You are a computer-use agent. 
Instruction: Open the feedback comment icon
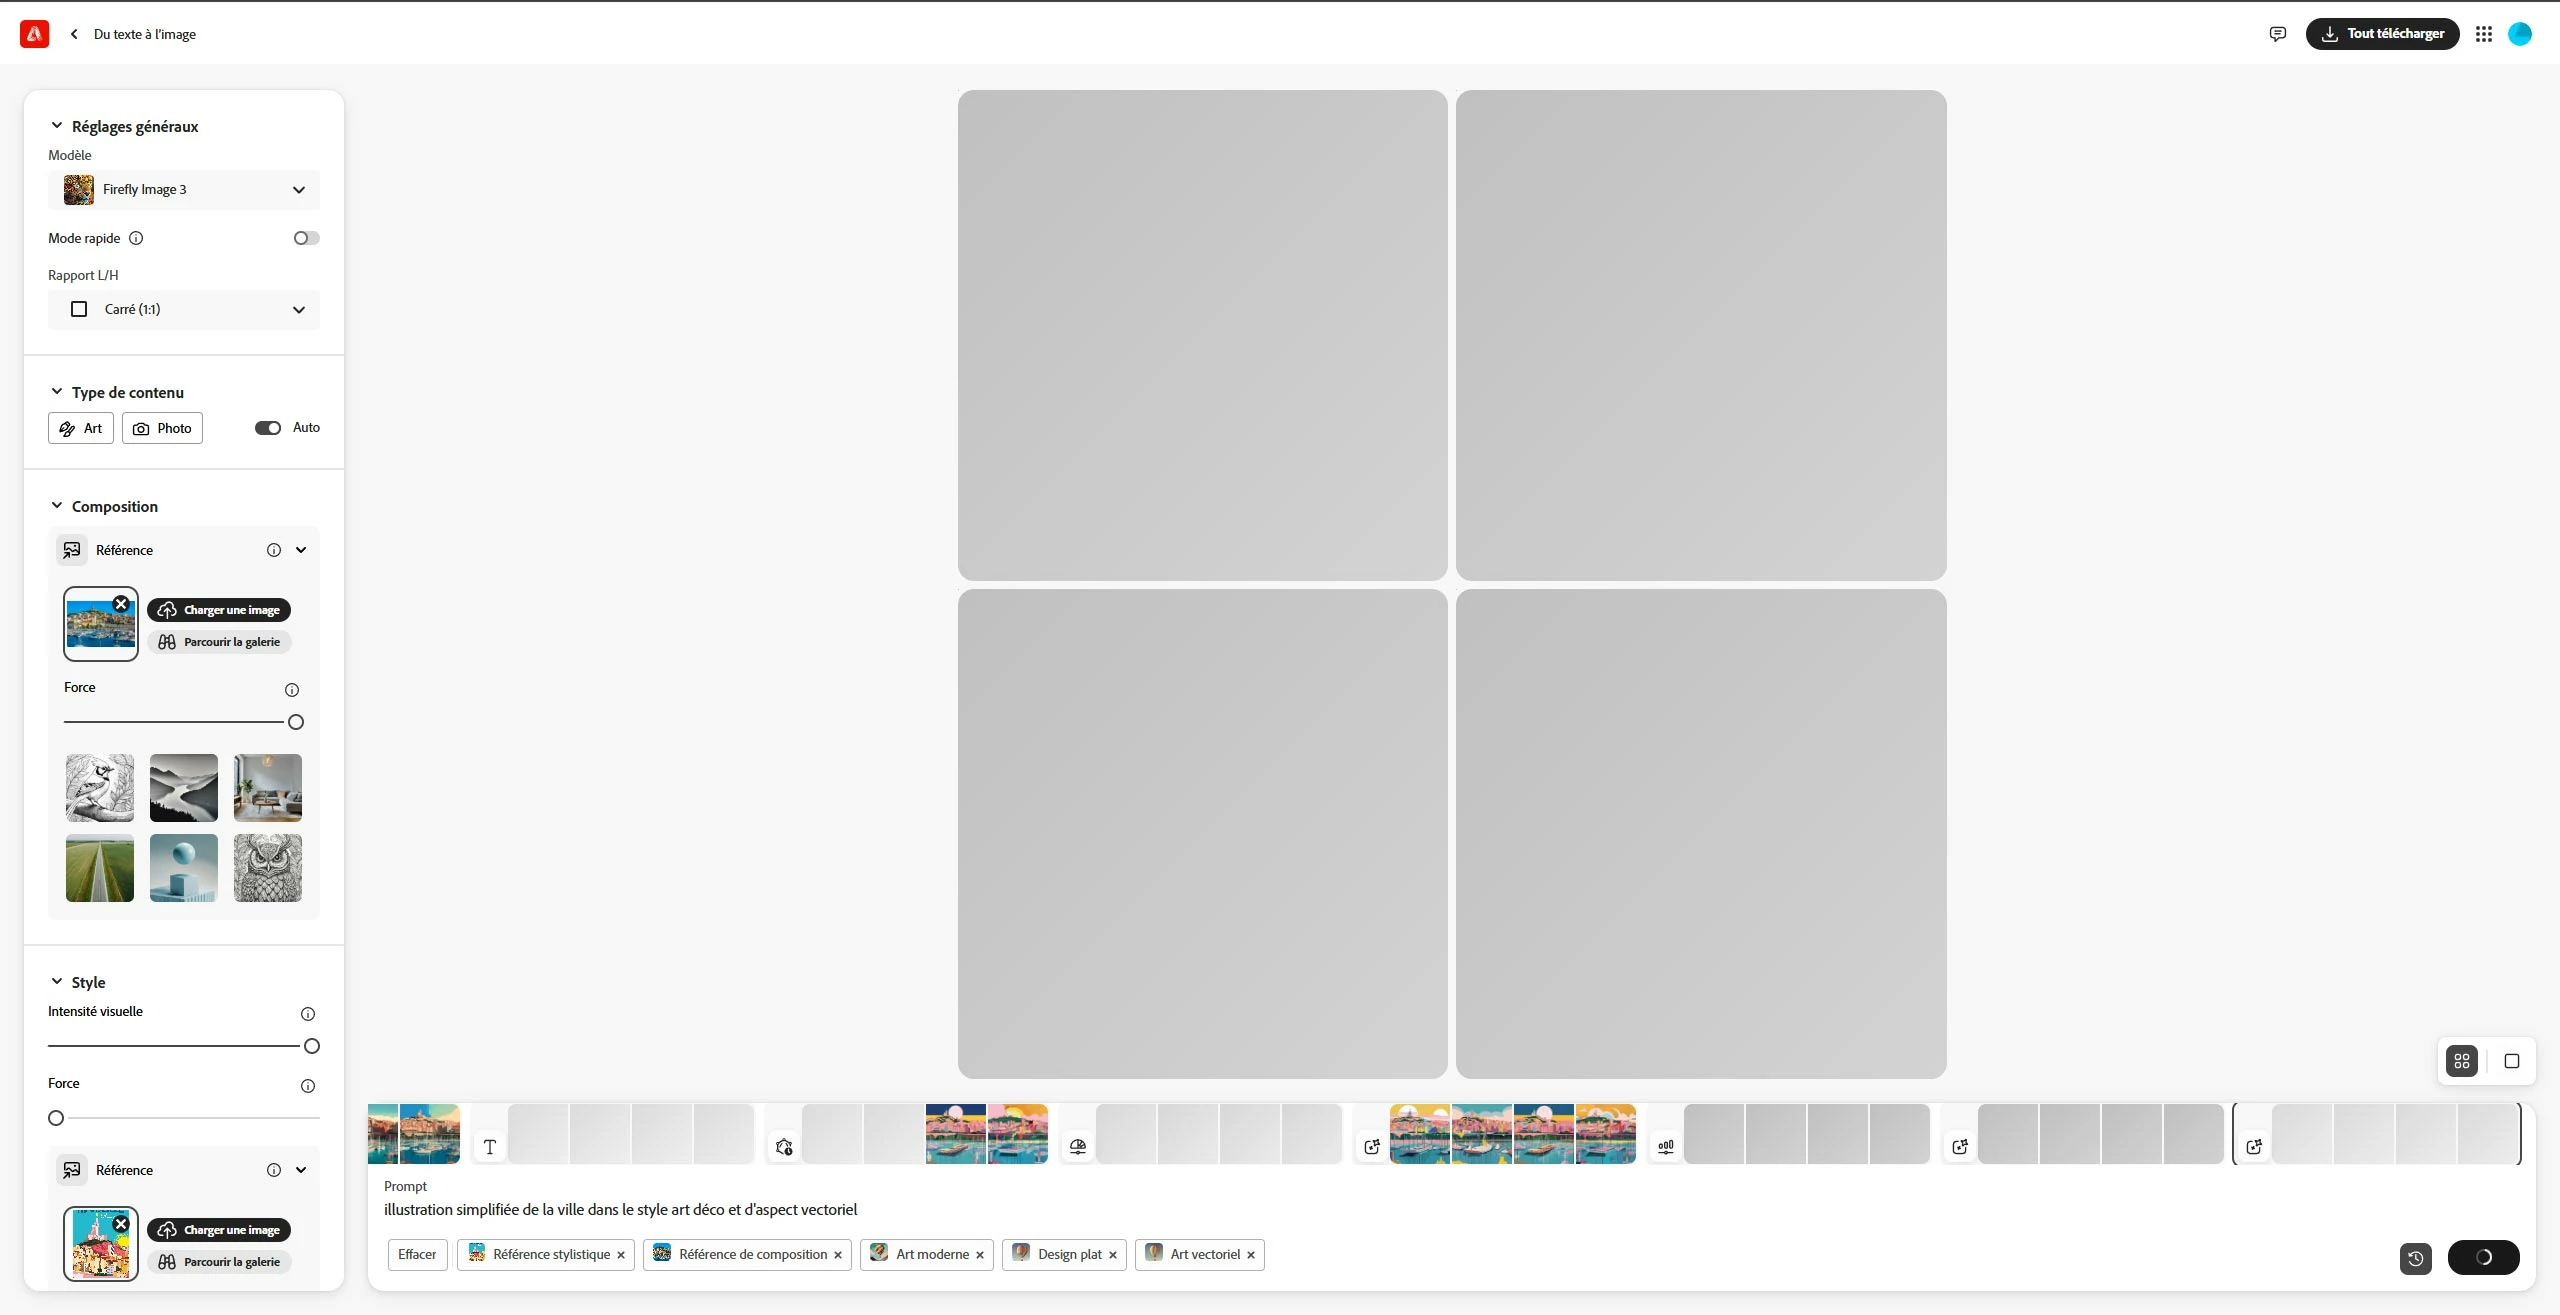pos(2277,34)
